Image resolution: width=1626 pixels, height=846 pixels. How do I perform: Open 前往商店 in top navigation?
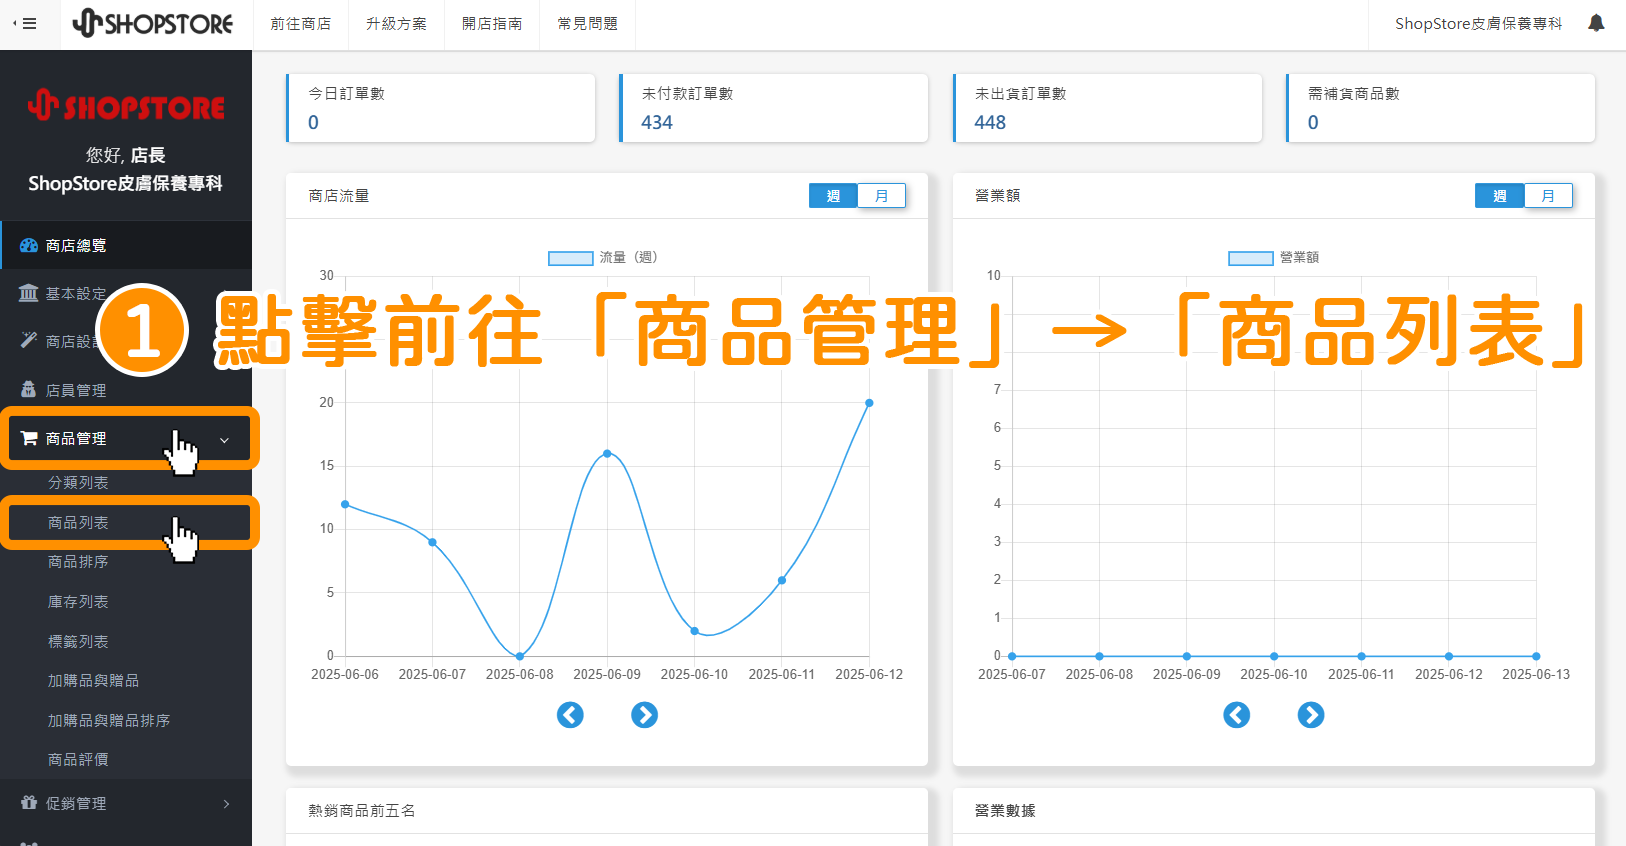click(301, 24)
